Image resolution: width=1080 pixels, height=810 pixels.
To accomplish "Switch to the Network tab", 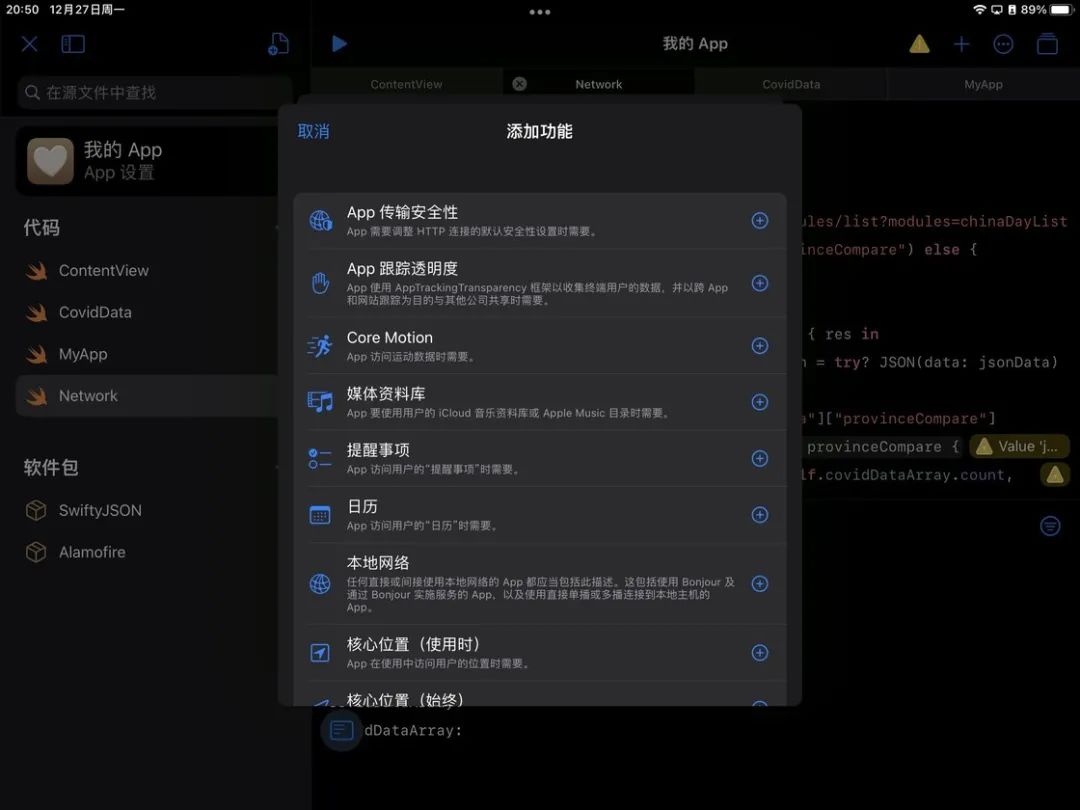I will pyautogui.click(x=599, y=84).
